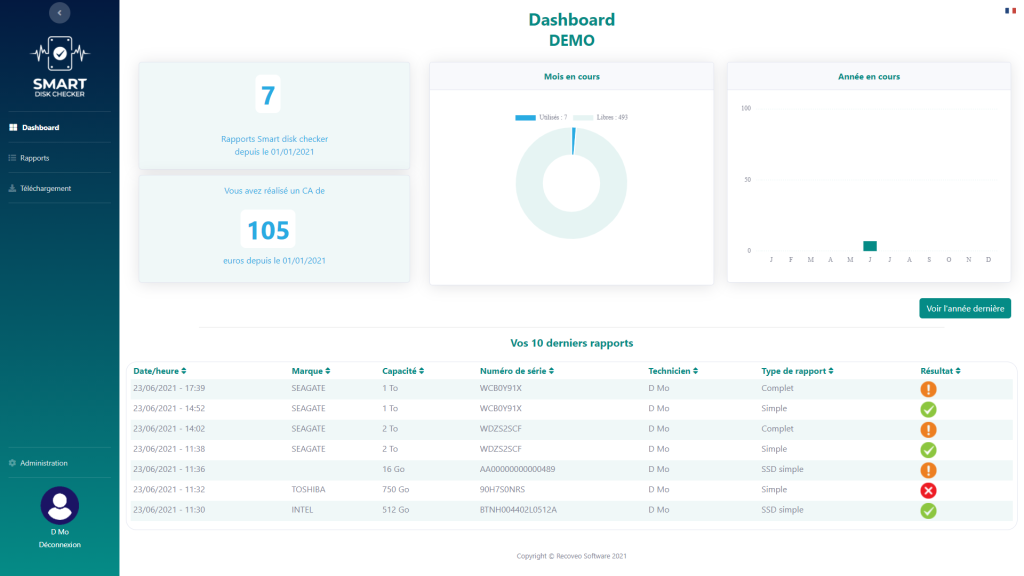Click the green check result icon for INTEL
This screenshot has height=576, width=1024.
(928, 510)
